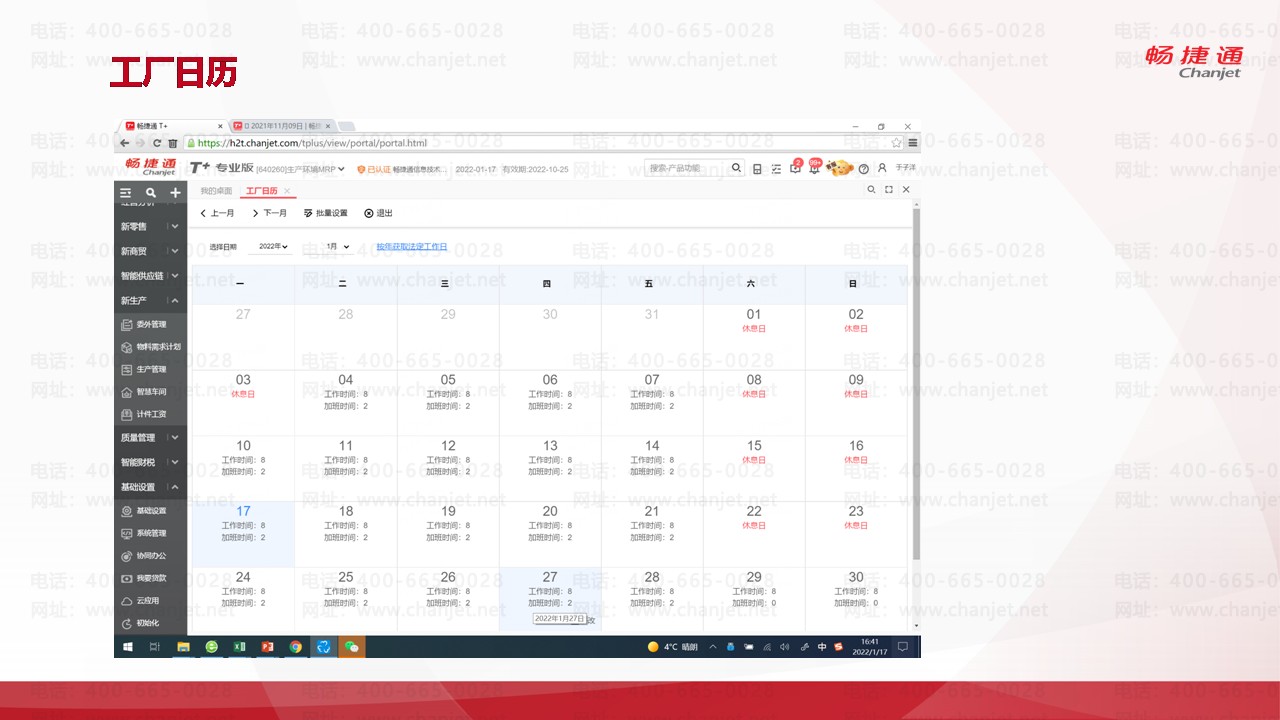
Task: Open Excel from the taskbar
Action: (240, 647)
